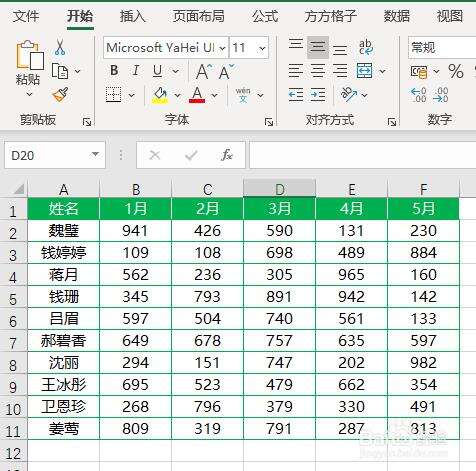Click the Insert Function fx icon
The width and height of the screenshot is (476, 471).
tap(227, 155)
